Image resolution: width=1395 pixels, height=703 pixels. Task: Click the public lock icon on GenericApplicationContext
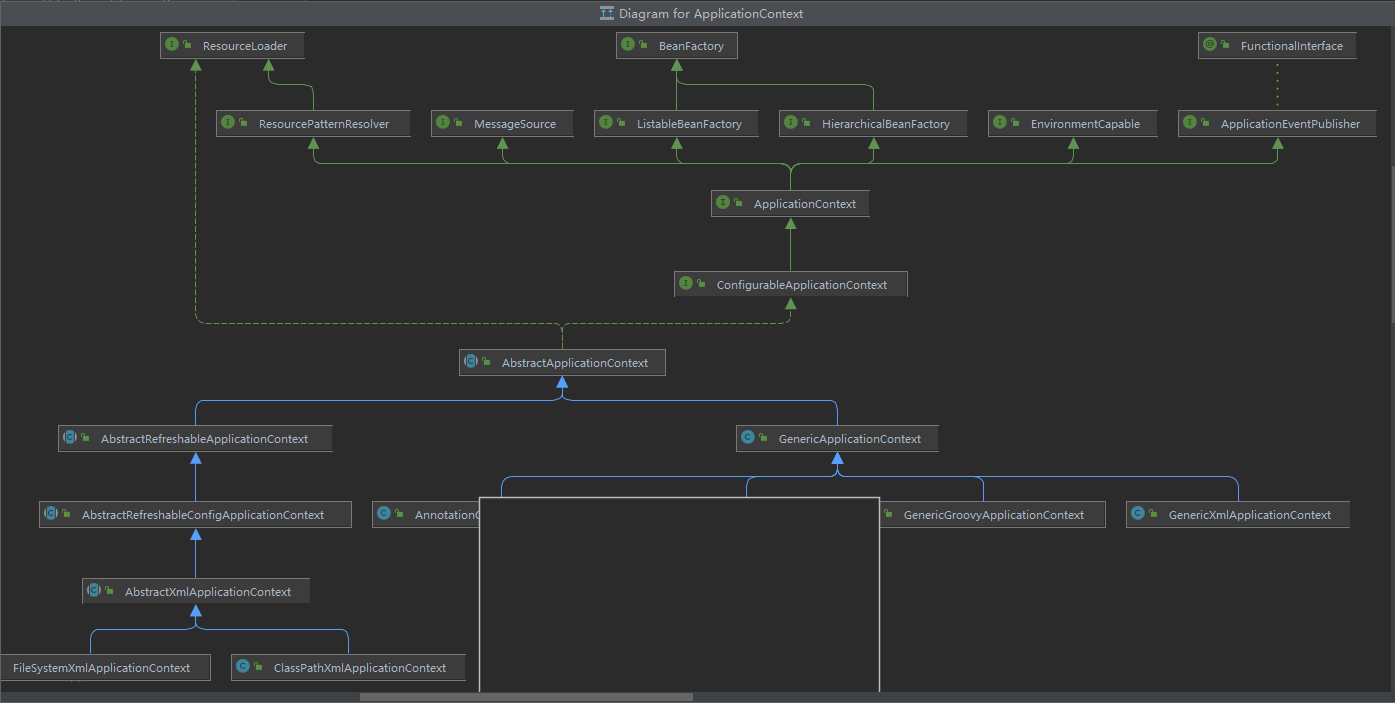pos(764,439)
